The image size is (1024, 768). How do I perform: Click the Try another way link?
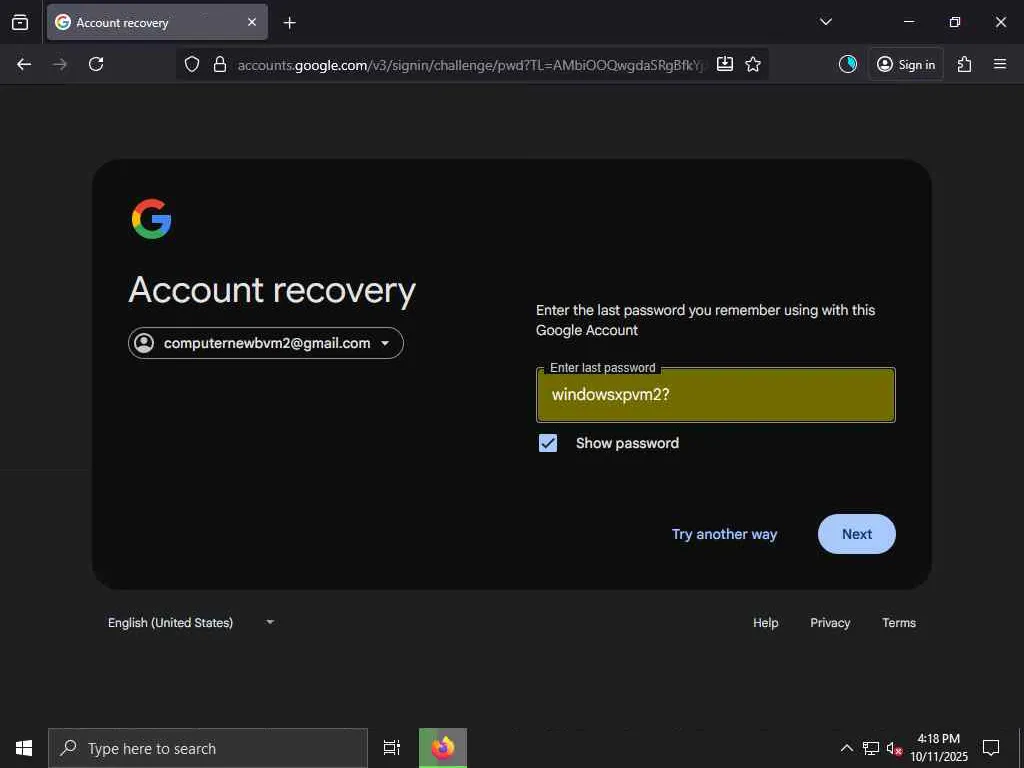(x=724, y=534)
